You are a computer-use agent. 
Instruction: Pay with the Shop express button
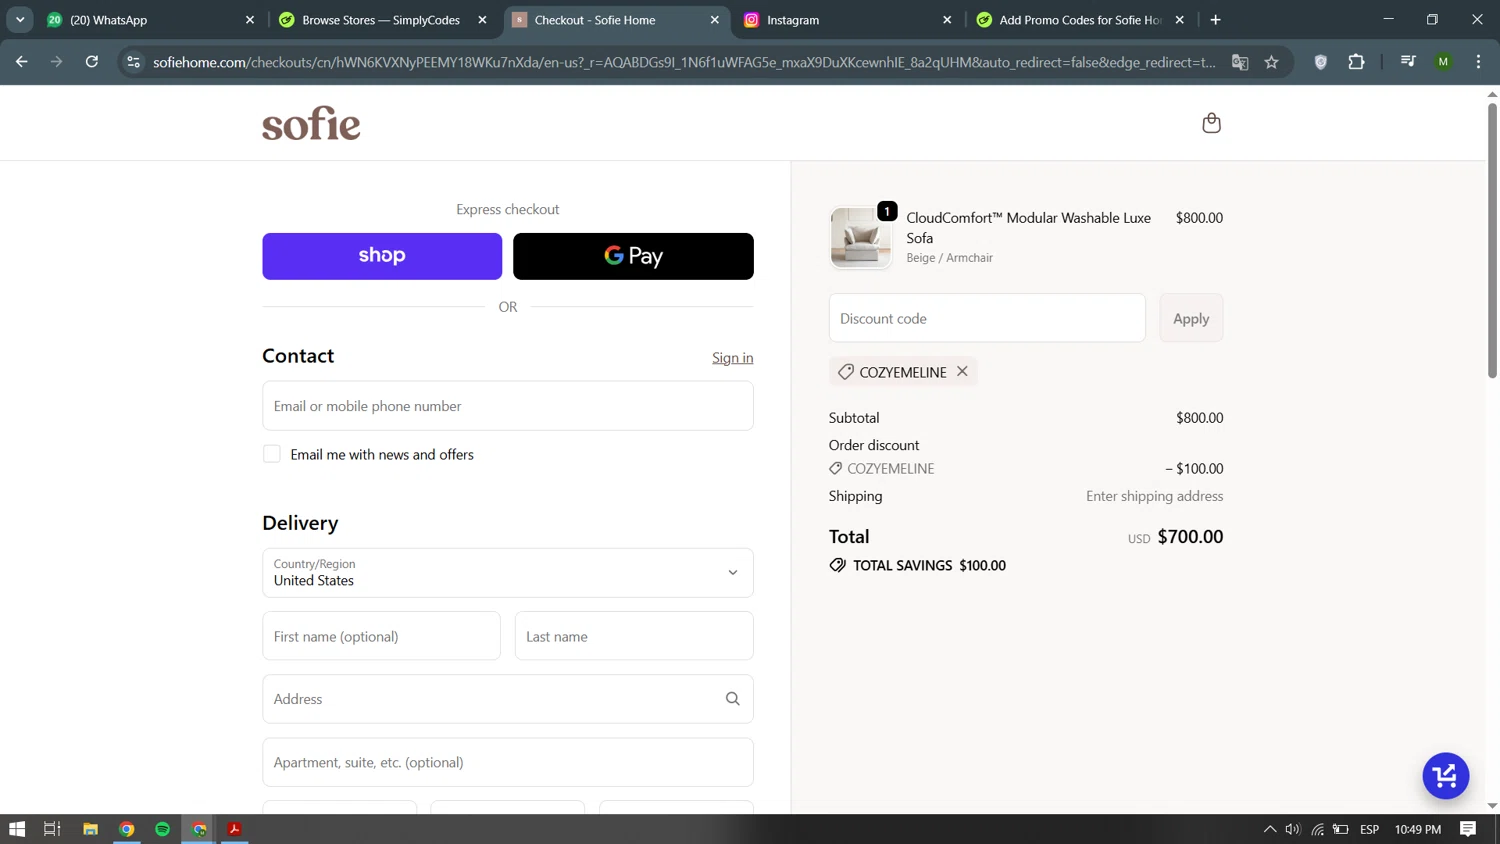[382, 256]
